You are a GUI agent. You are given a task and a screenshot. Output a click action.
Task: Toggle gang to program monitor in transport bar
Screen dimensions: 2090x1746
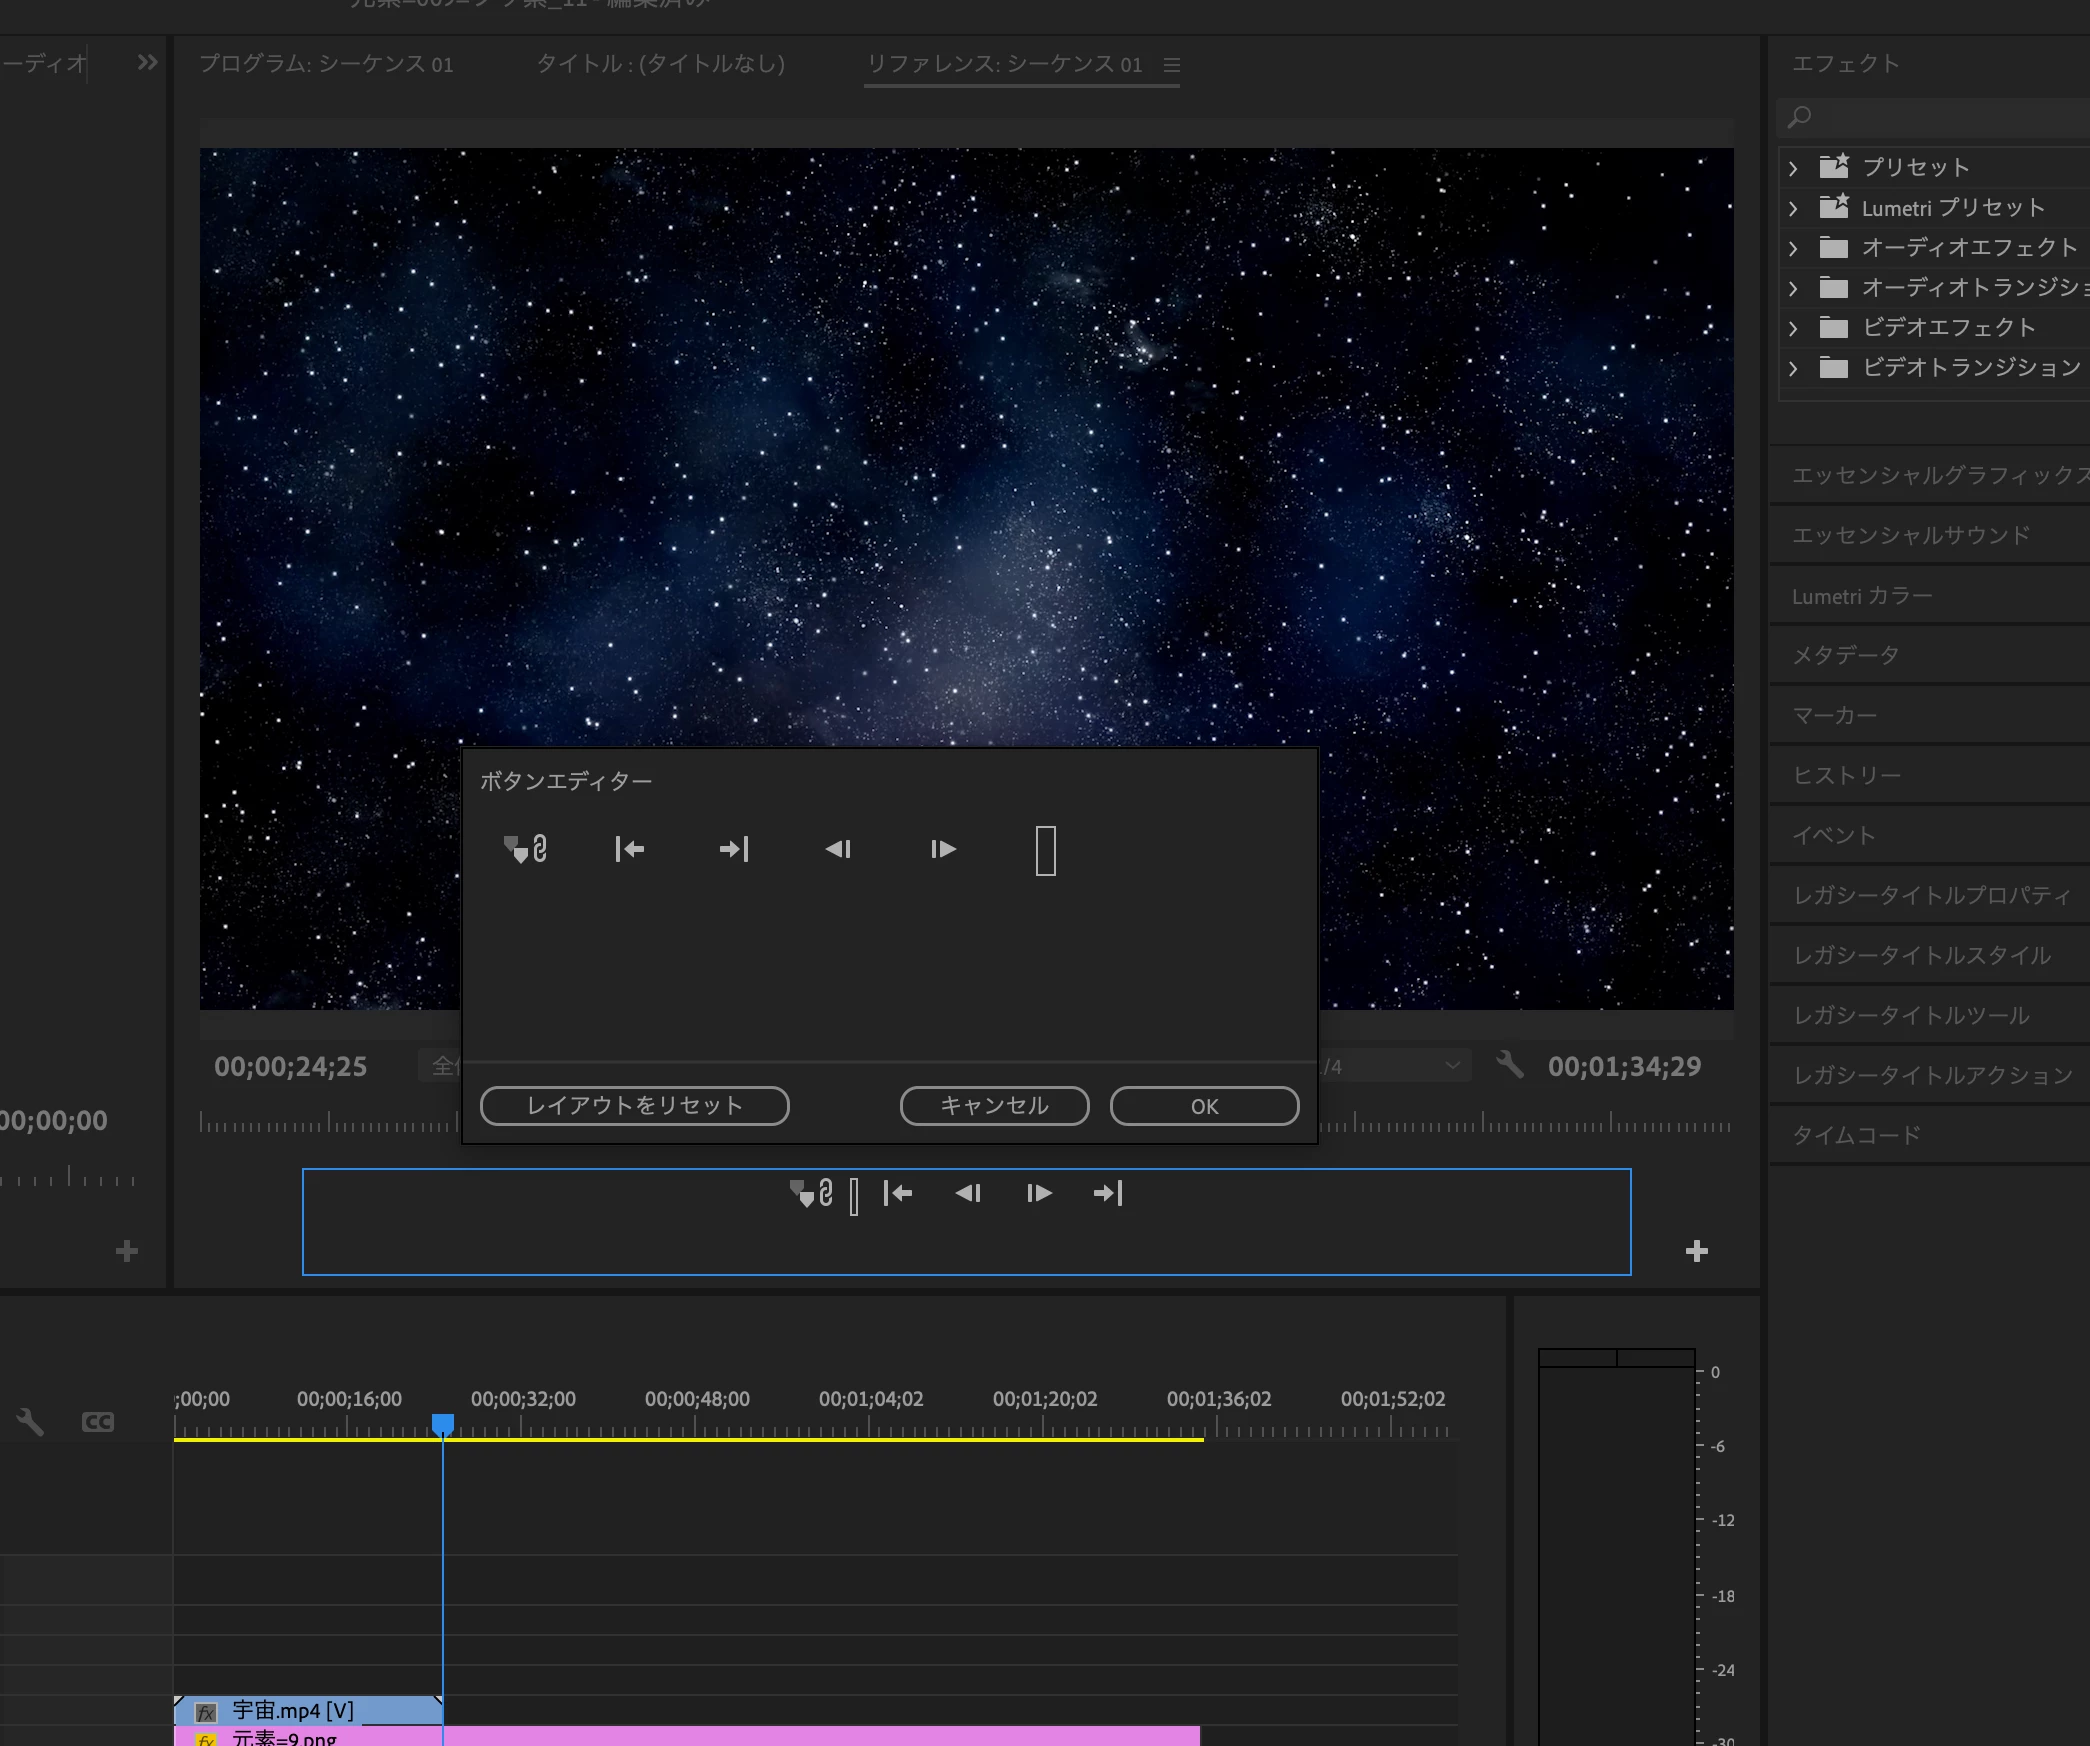pos(811,1193)
